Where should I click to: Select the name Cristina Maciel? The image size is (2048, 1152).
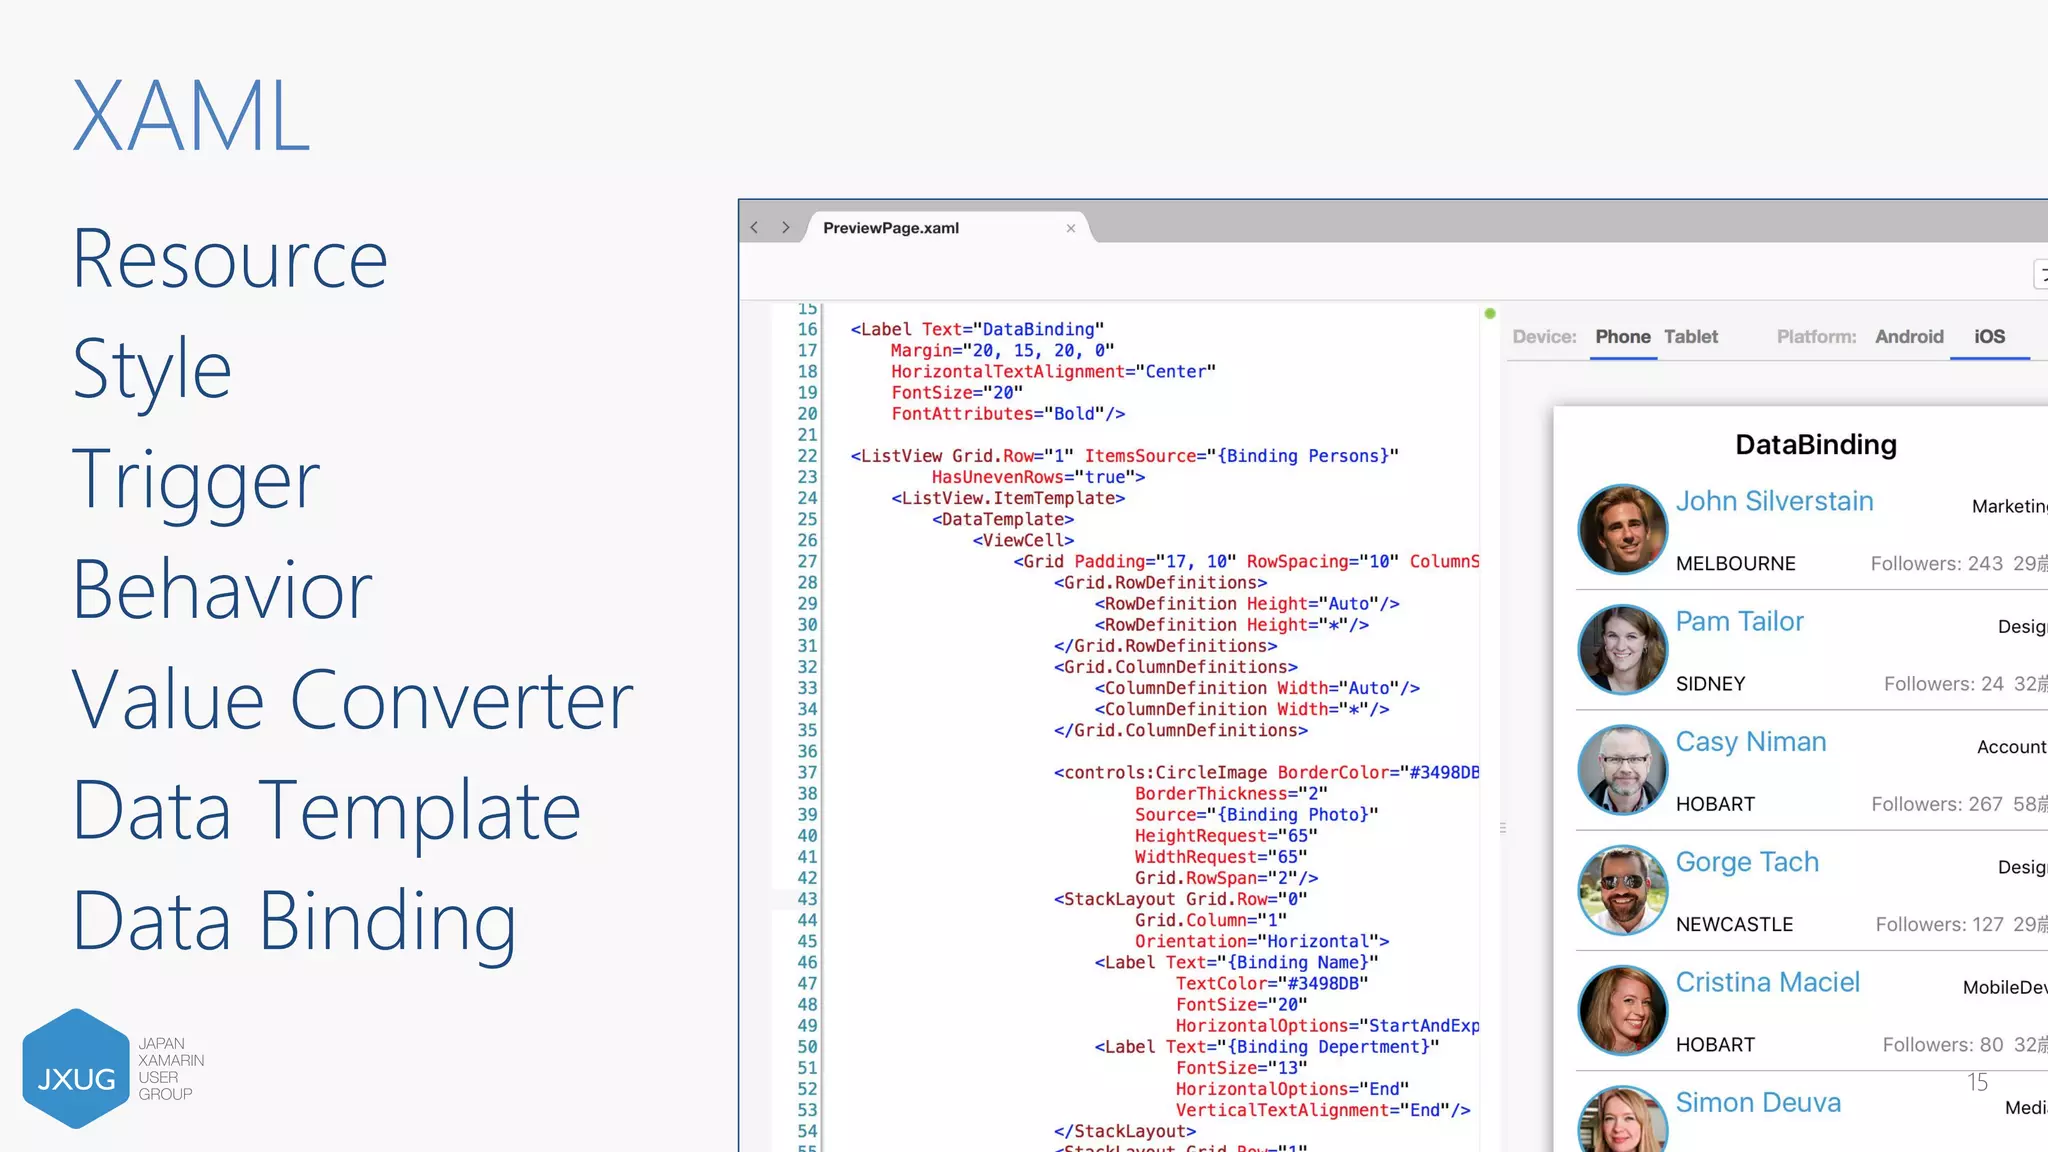click(1767, 982)
